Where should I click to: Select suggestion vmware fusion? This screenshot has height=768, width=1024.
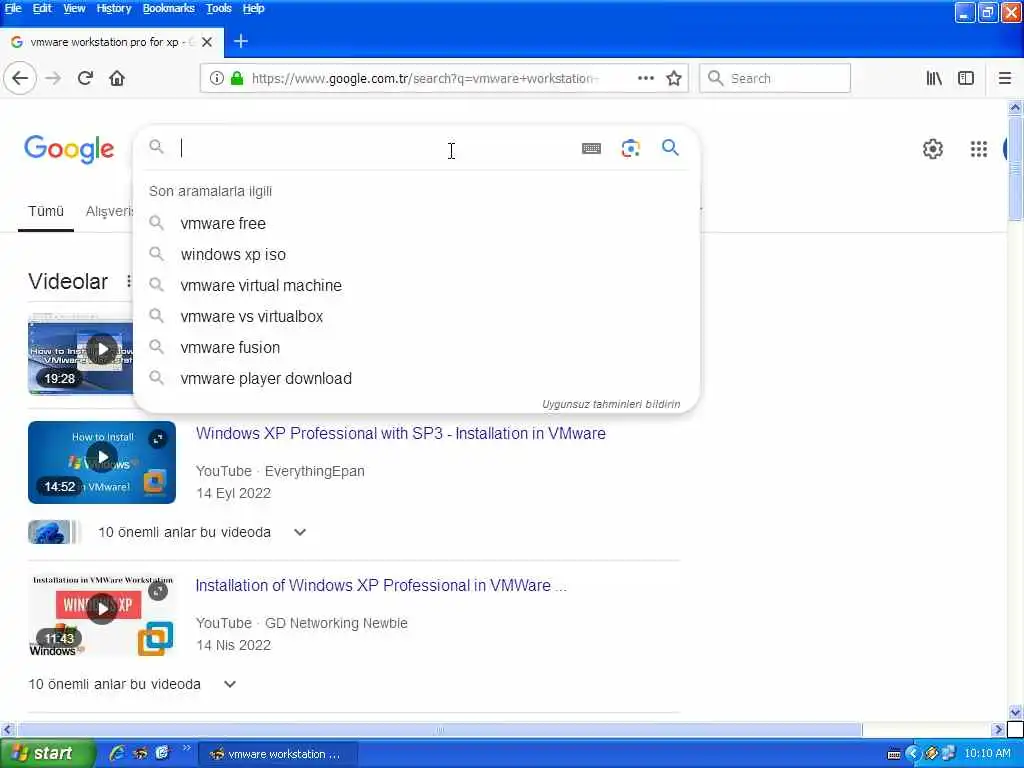pos(416,347)
